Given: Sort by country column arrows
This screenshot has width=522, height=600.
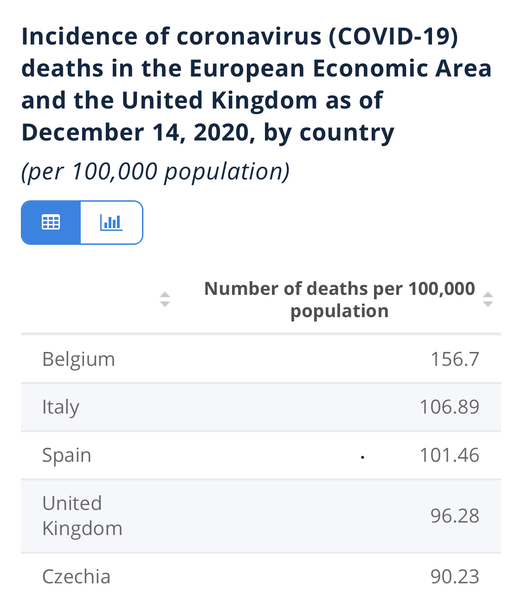Looking at the screenshot, I should point(165,299).
